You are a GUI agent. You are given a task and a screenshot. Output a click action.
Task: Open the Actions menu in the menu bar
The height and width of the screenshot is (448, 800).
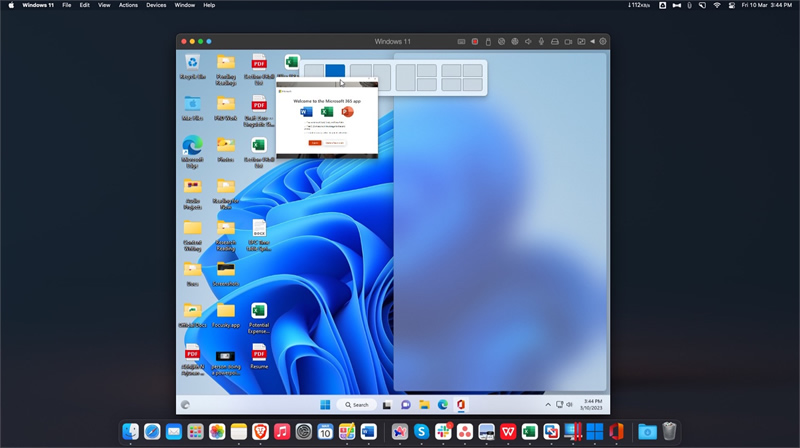[128, 5]
